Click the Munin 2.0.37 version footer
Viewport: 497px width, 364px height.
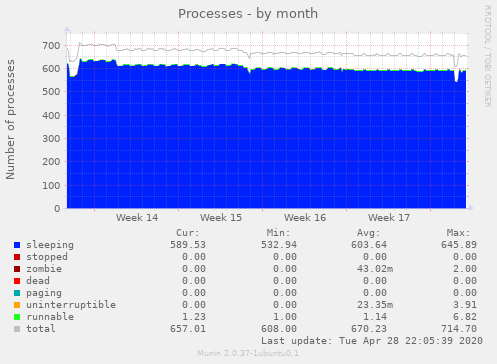pos(248,353)
